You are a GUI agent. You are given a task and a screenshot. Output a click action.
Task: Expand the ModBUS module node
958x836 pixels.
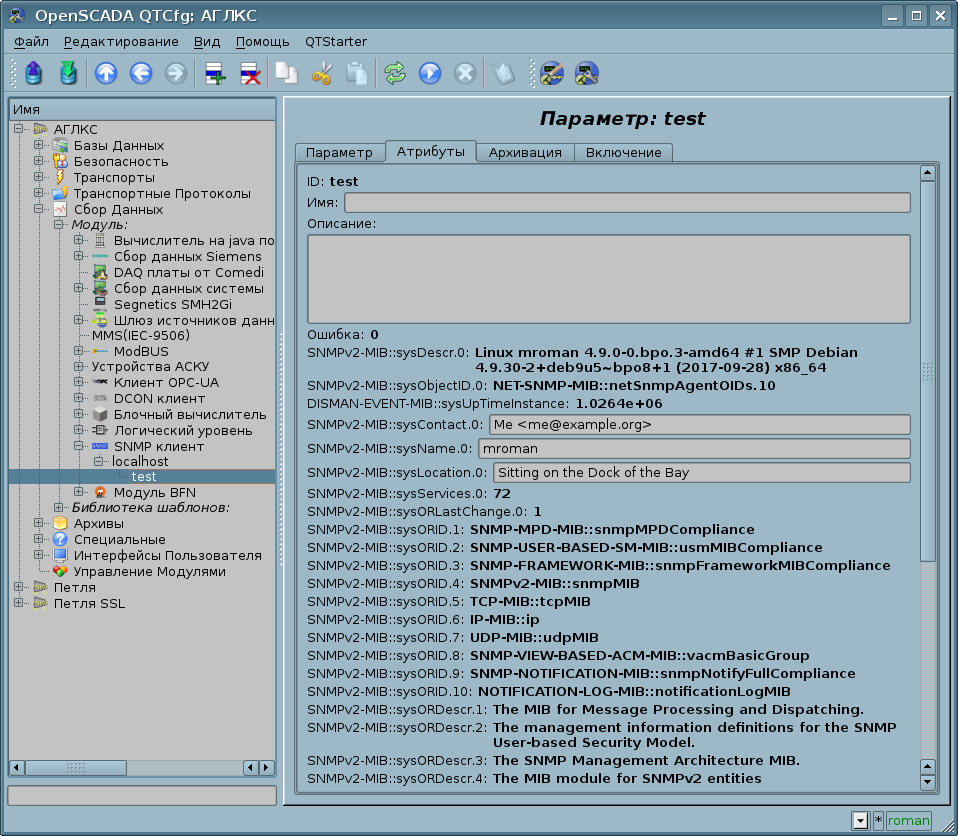(79, 351)
